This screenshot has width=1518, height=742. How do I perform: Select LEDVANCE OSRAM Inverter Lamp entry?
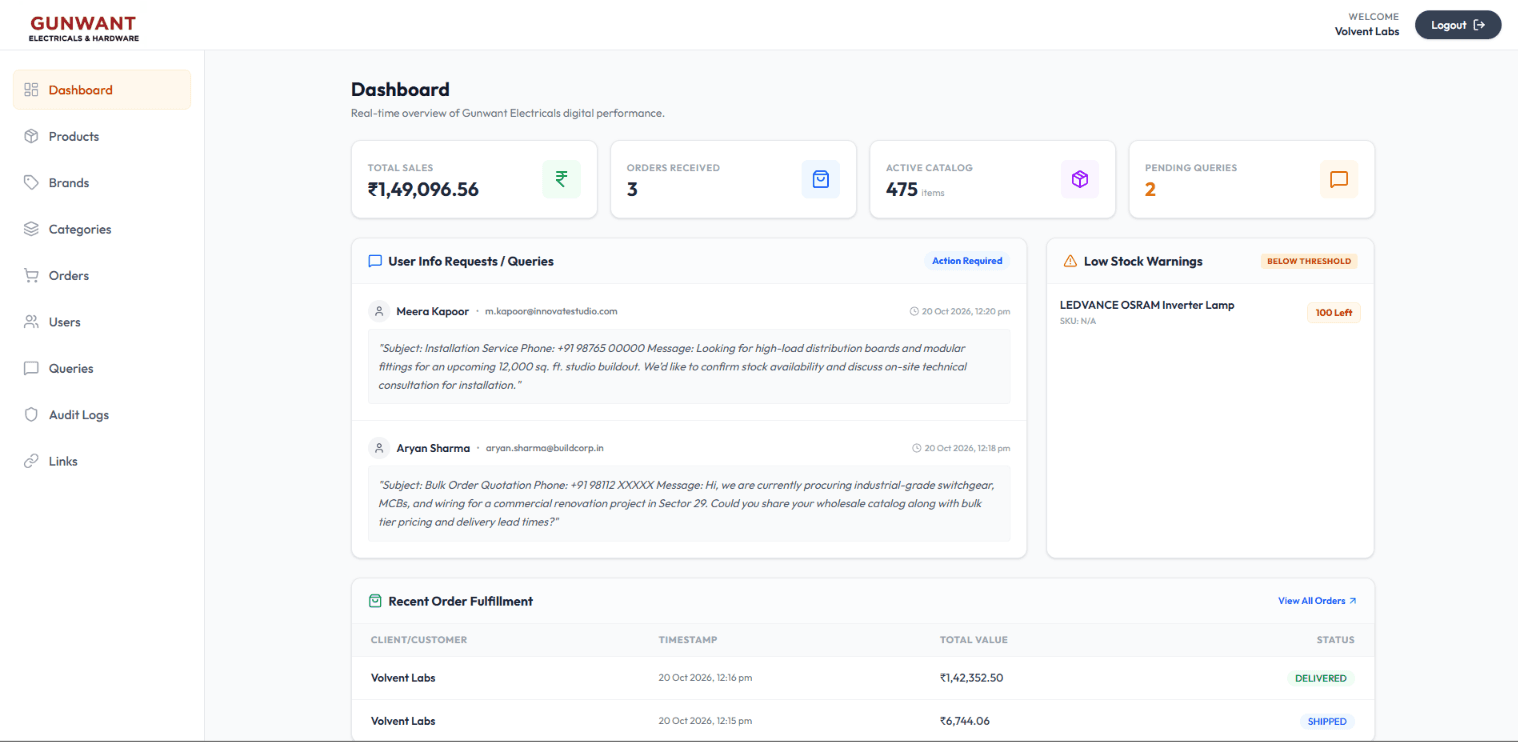click(x=1210, y=312)
